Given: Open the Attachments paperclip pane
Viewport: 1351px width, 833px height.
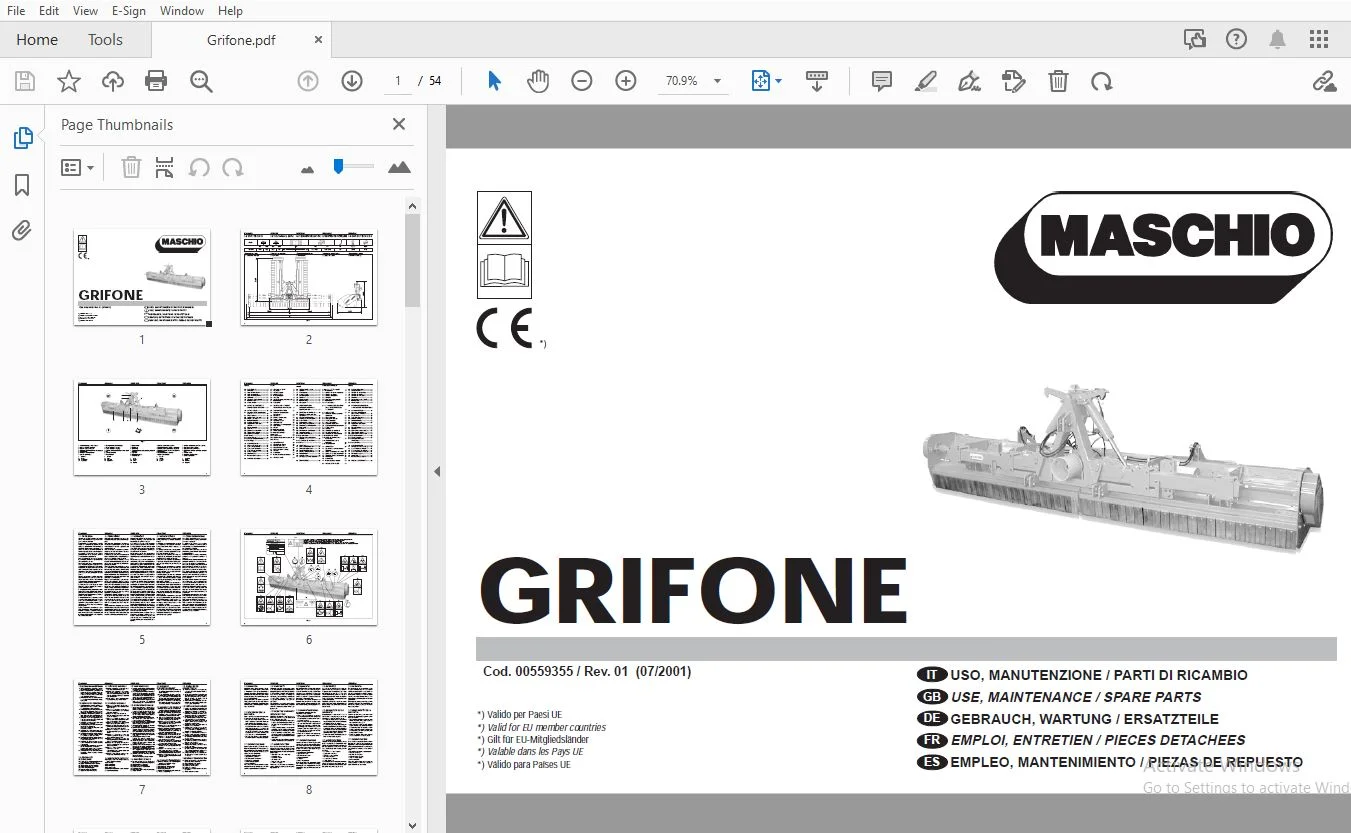Looking at the screenshot, I should point(22,231).
